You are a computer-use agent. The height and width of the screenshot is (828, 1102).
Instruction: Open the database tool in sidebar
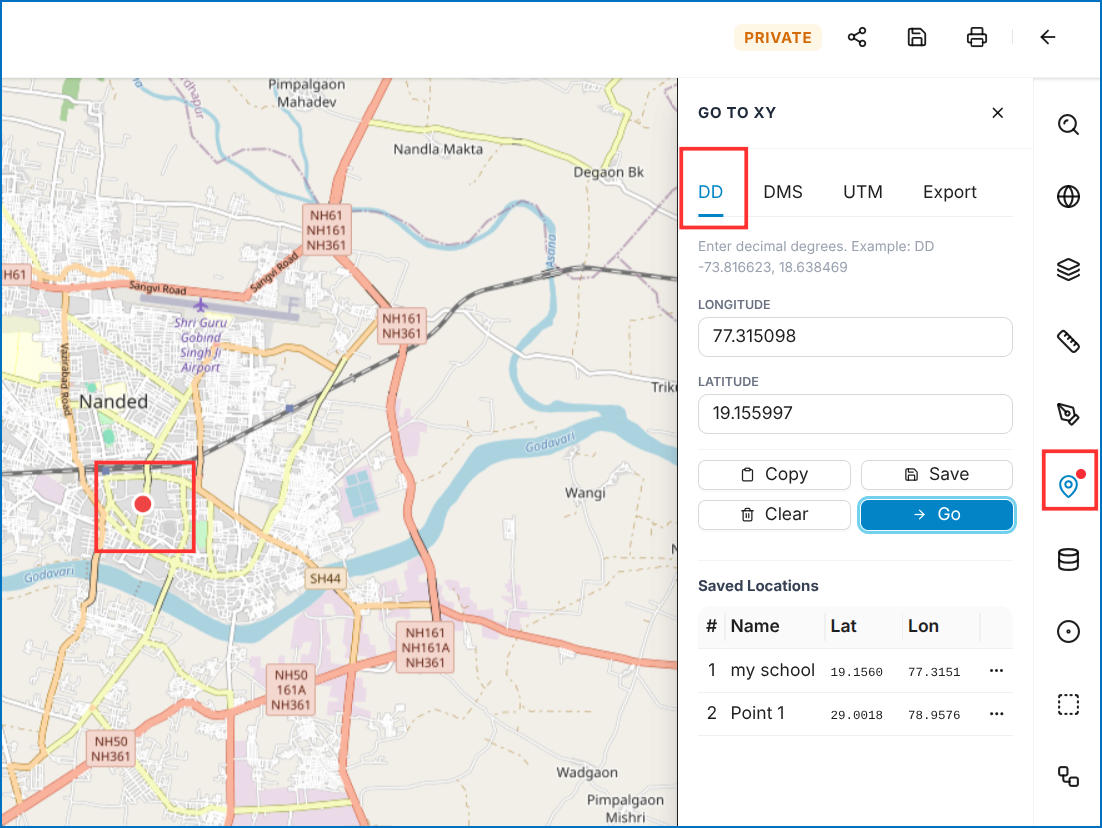point(1068,559)
